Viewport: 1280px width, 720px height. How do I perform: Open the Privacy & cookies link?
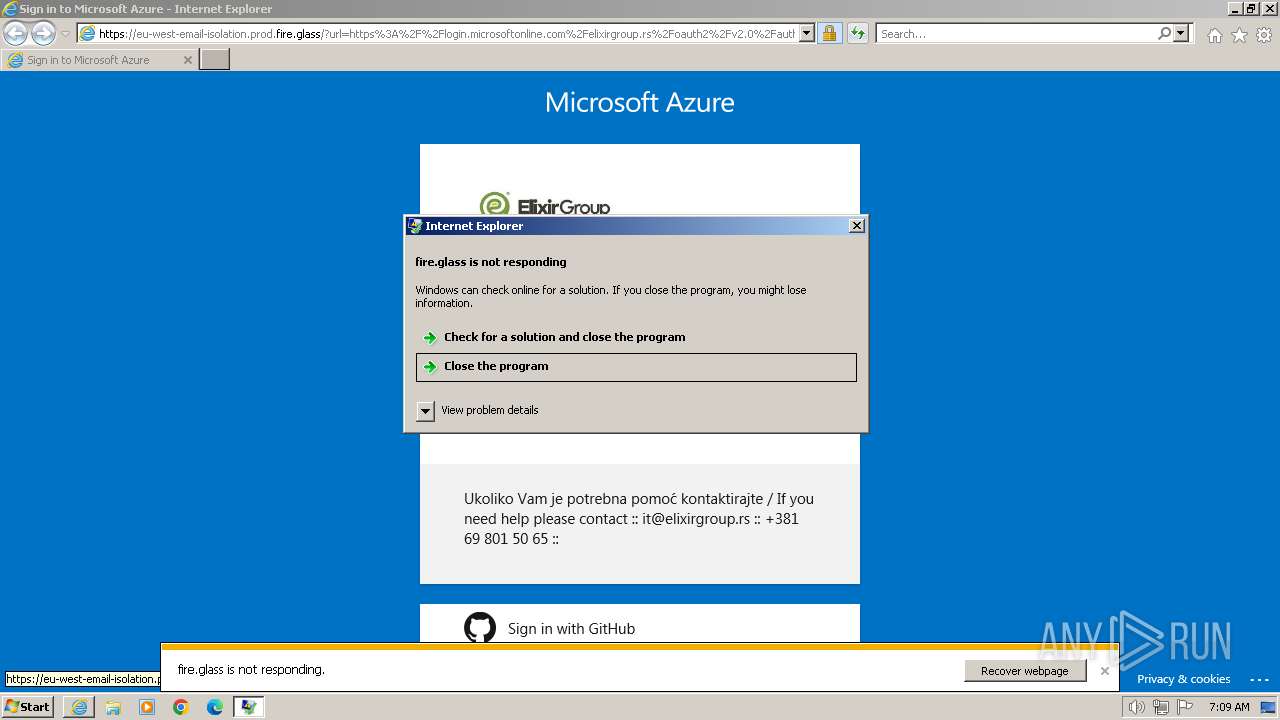(1183, 679)
